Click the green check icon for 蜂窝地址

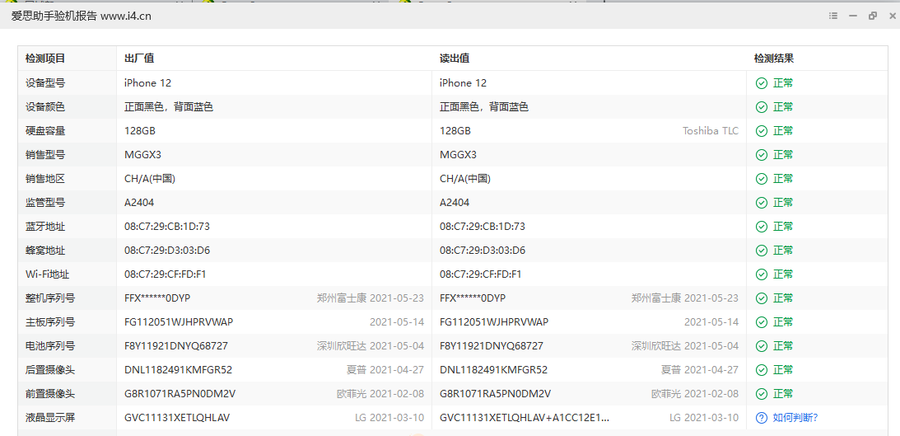(x=761, y=251)
